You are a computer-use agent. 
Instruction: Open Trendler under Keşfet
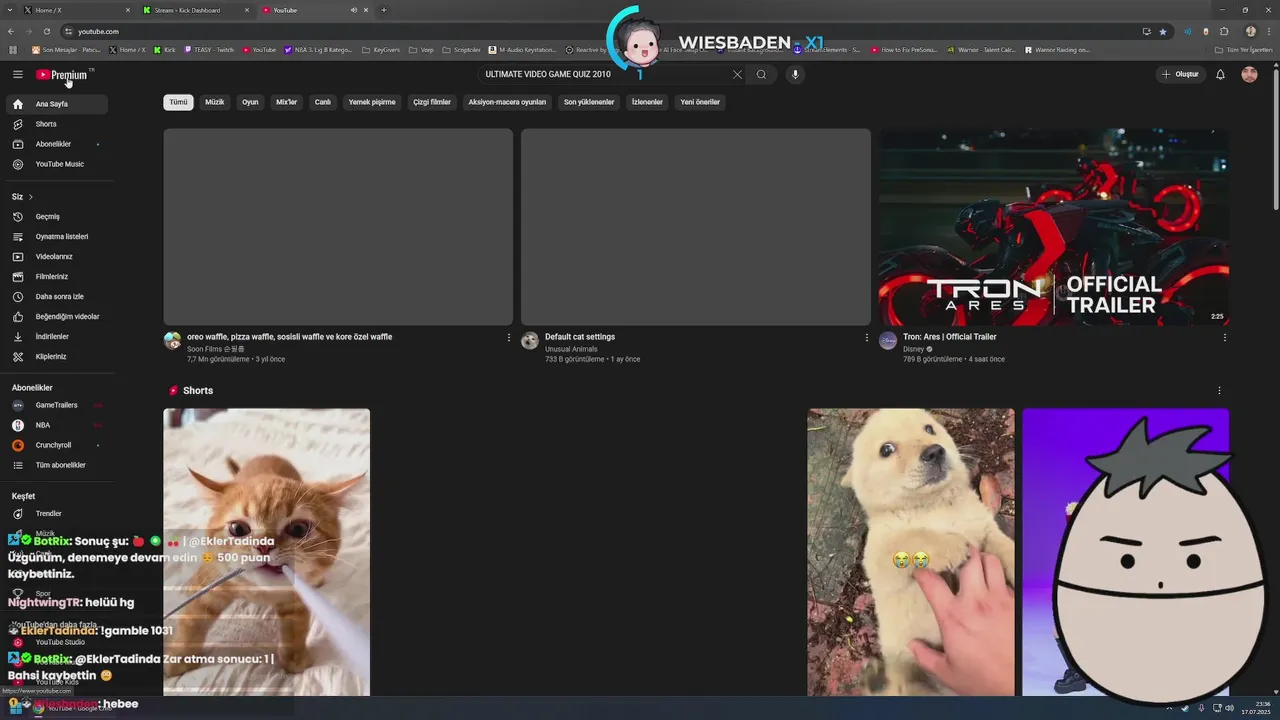(x=57, y=514)
